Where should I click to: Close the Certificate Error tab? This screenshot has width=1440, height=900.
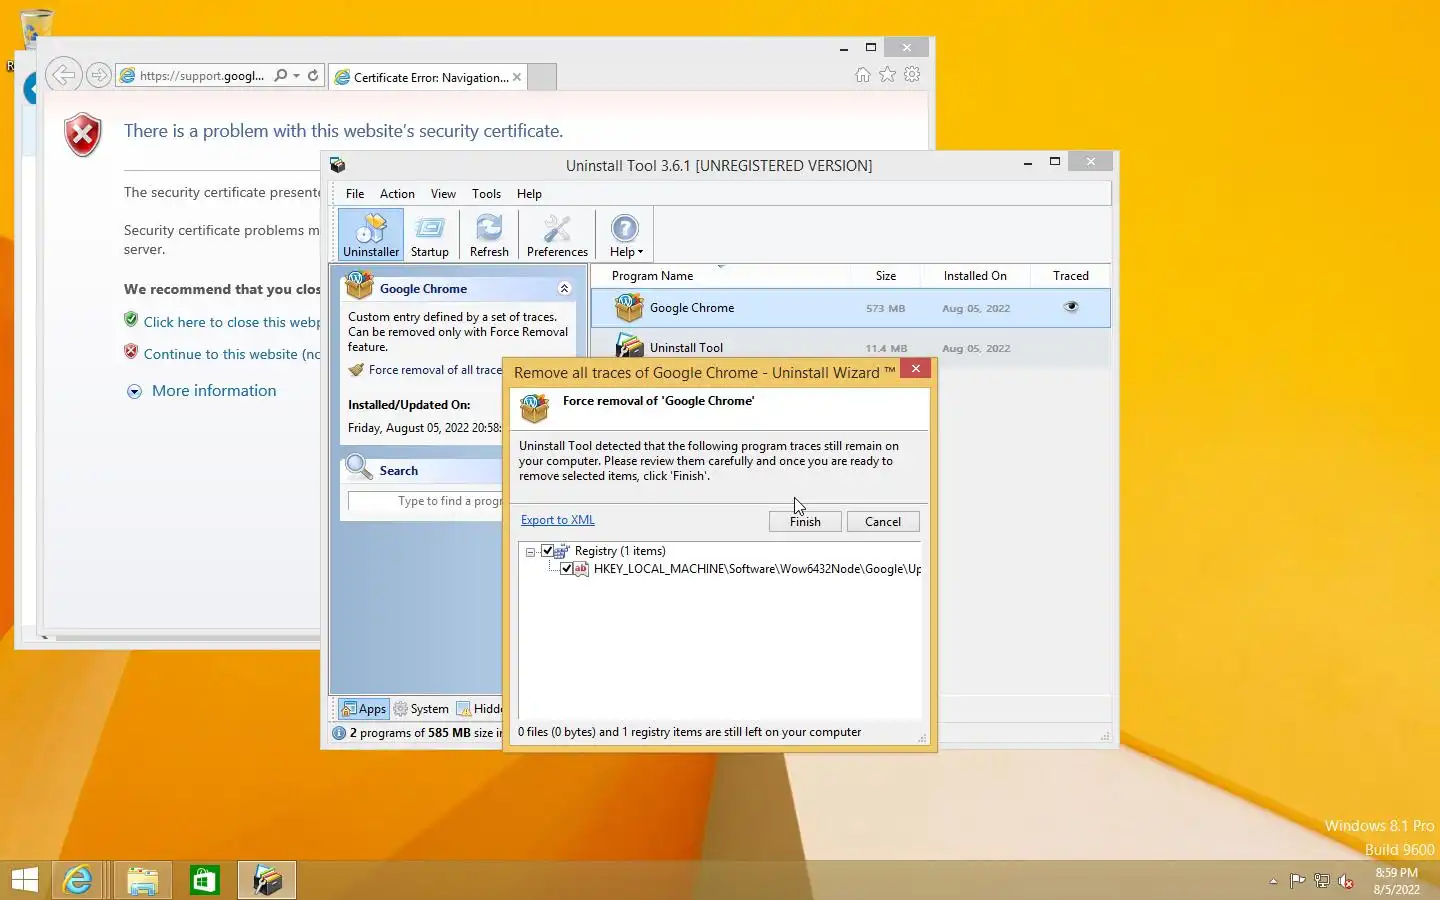(517, 77)
